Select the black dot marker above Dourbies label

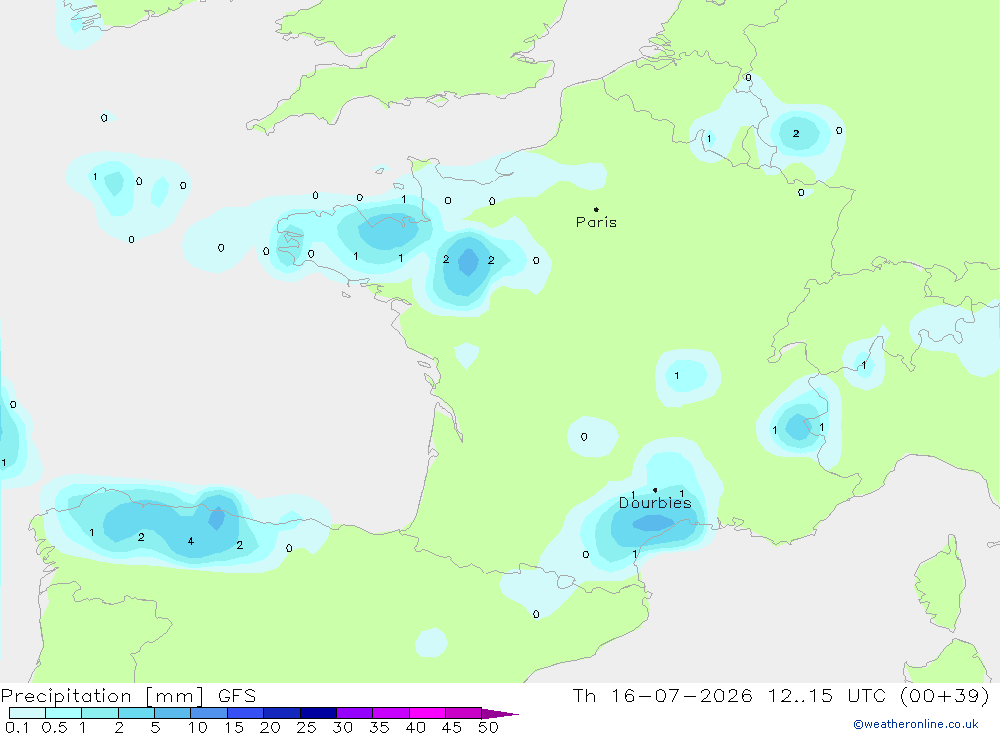[655, 490]
